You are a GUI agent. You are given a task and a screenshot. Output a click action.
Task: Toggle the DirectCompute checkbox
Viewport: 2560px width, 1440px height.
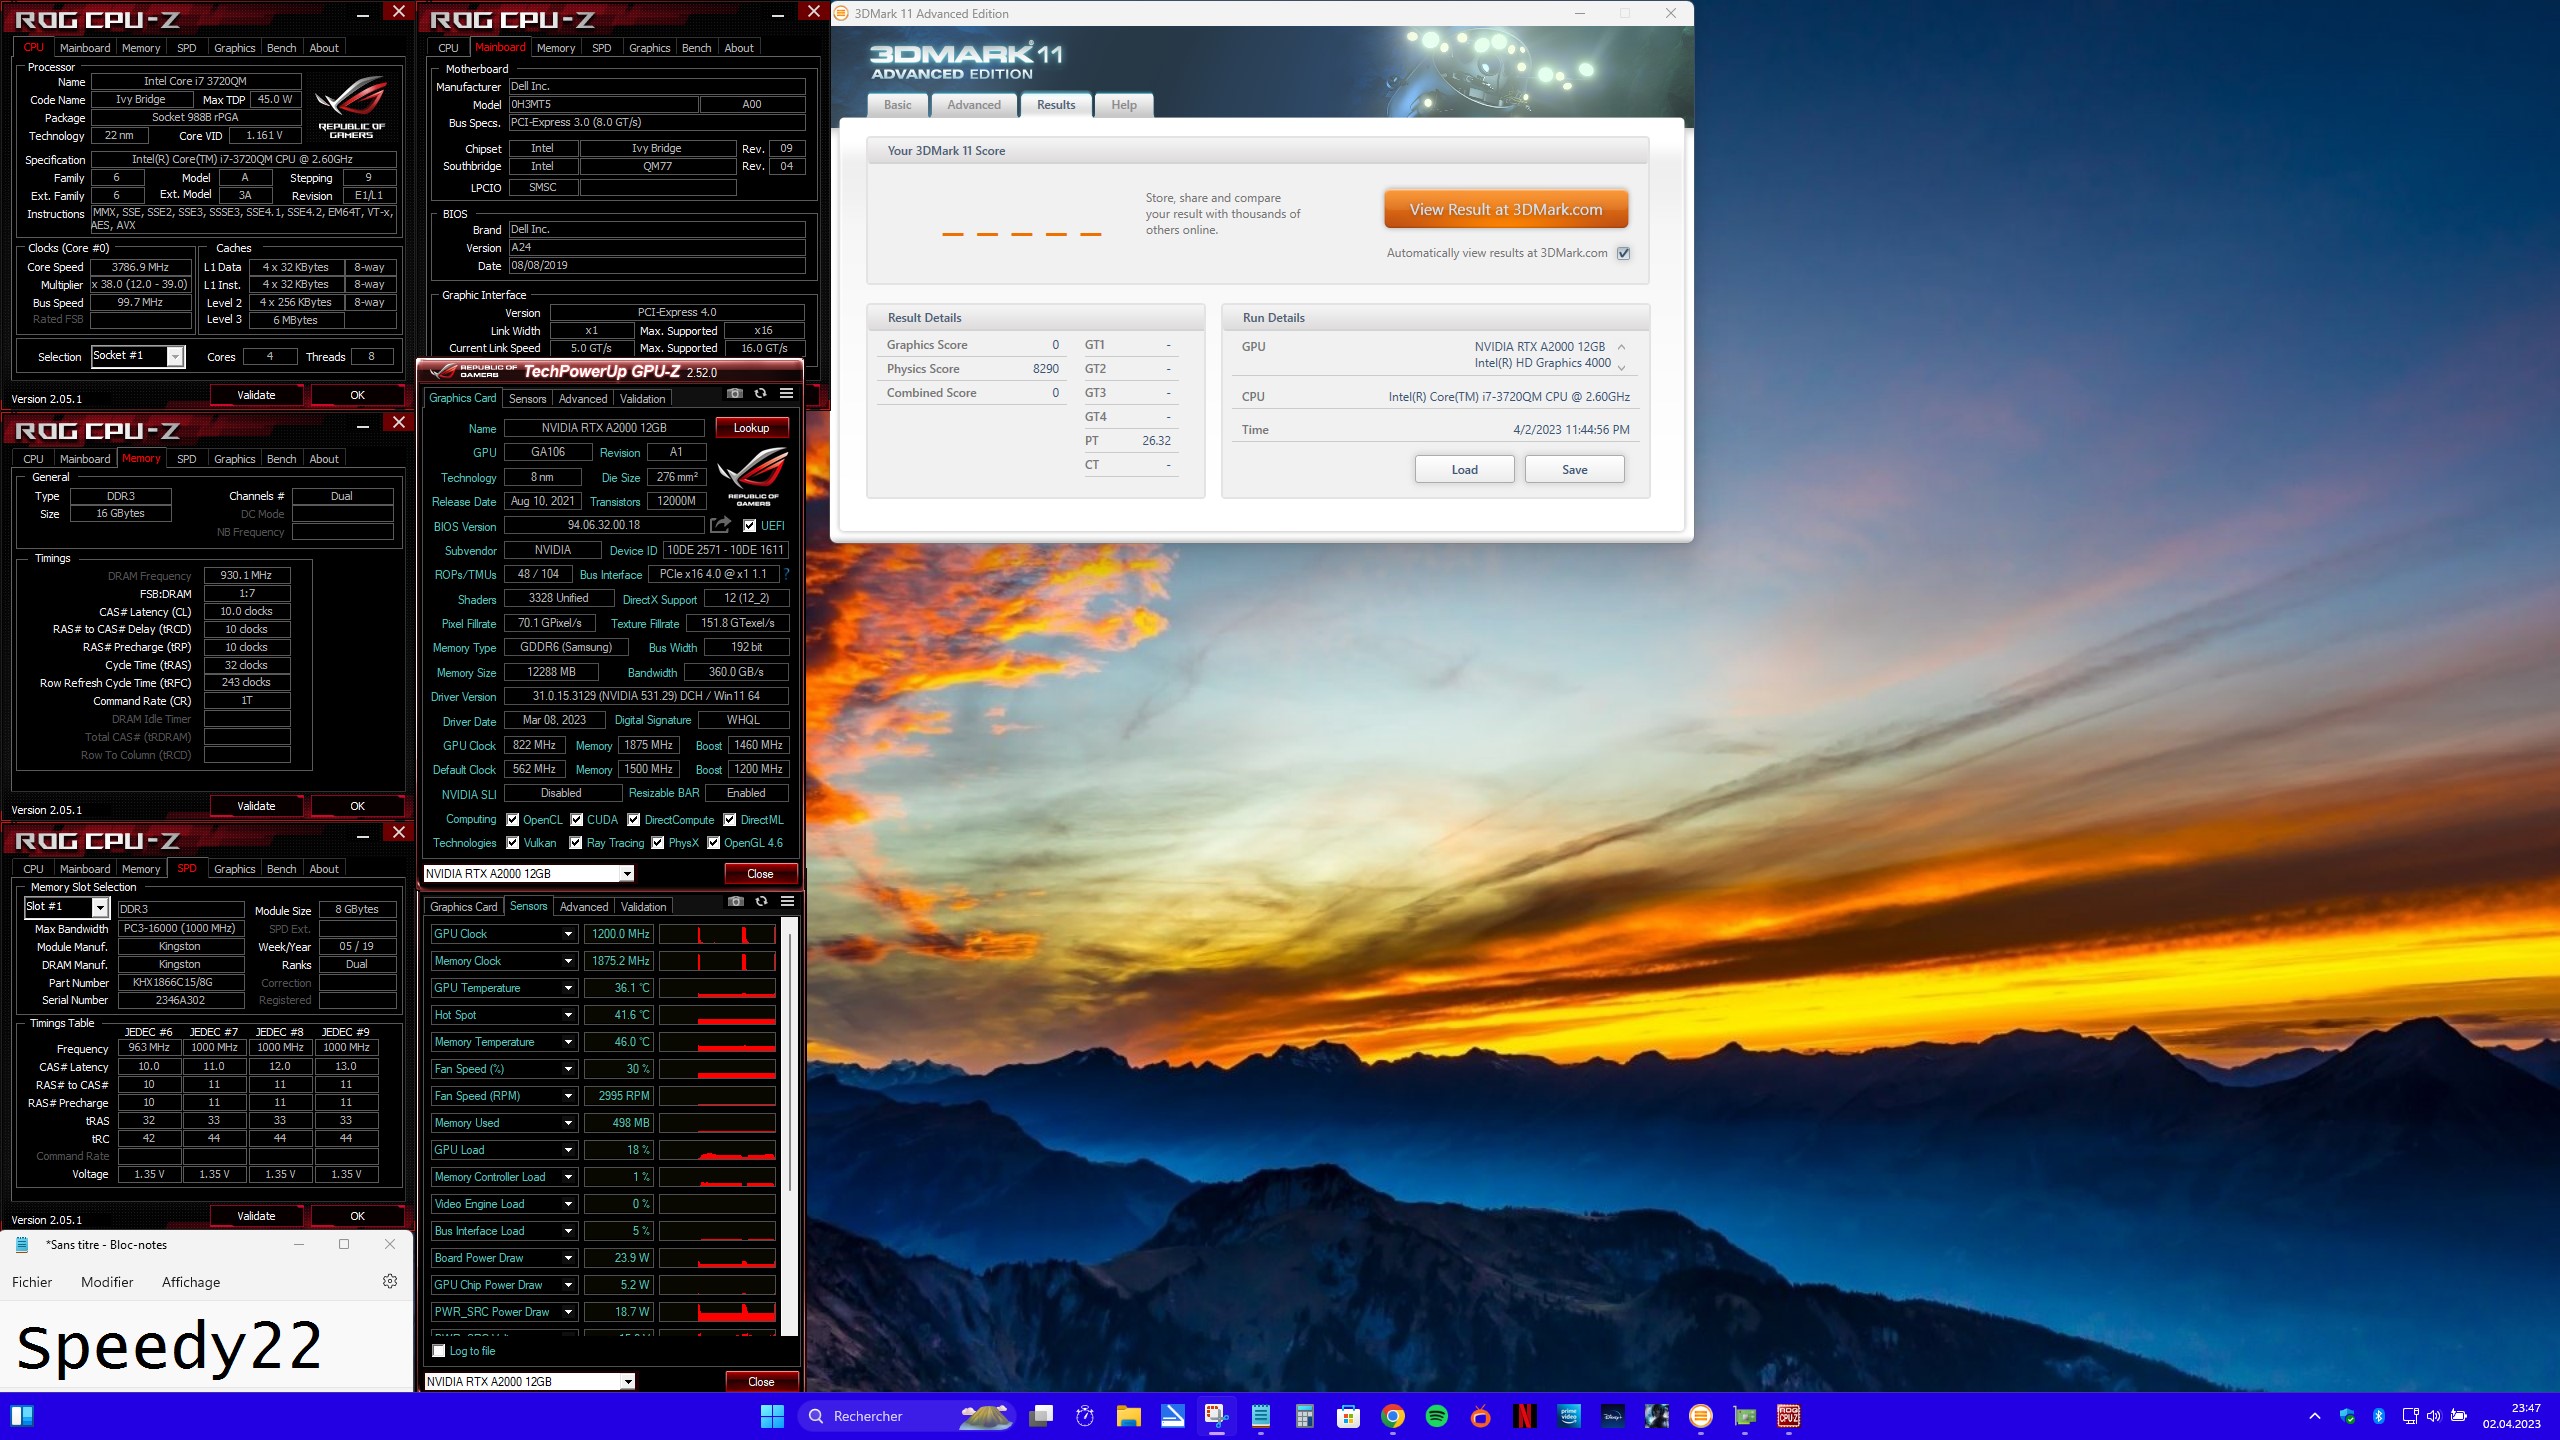coord(634,819)
